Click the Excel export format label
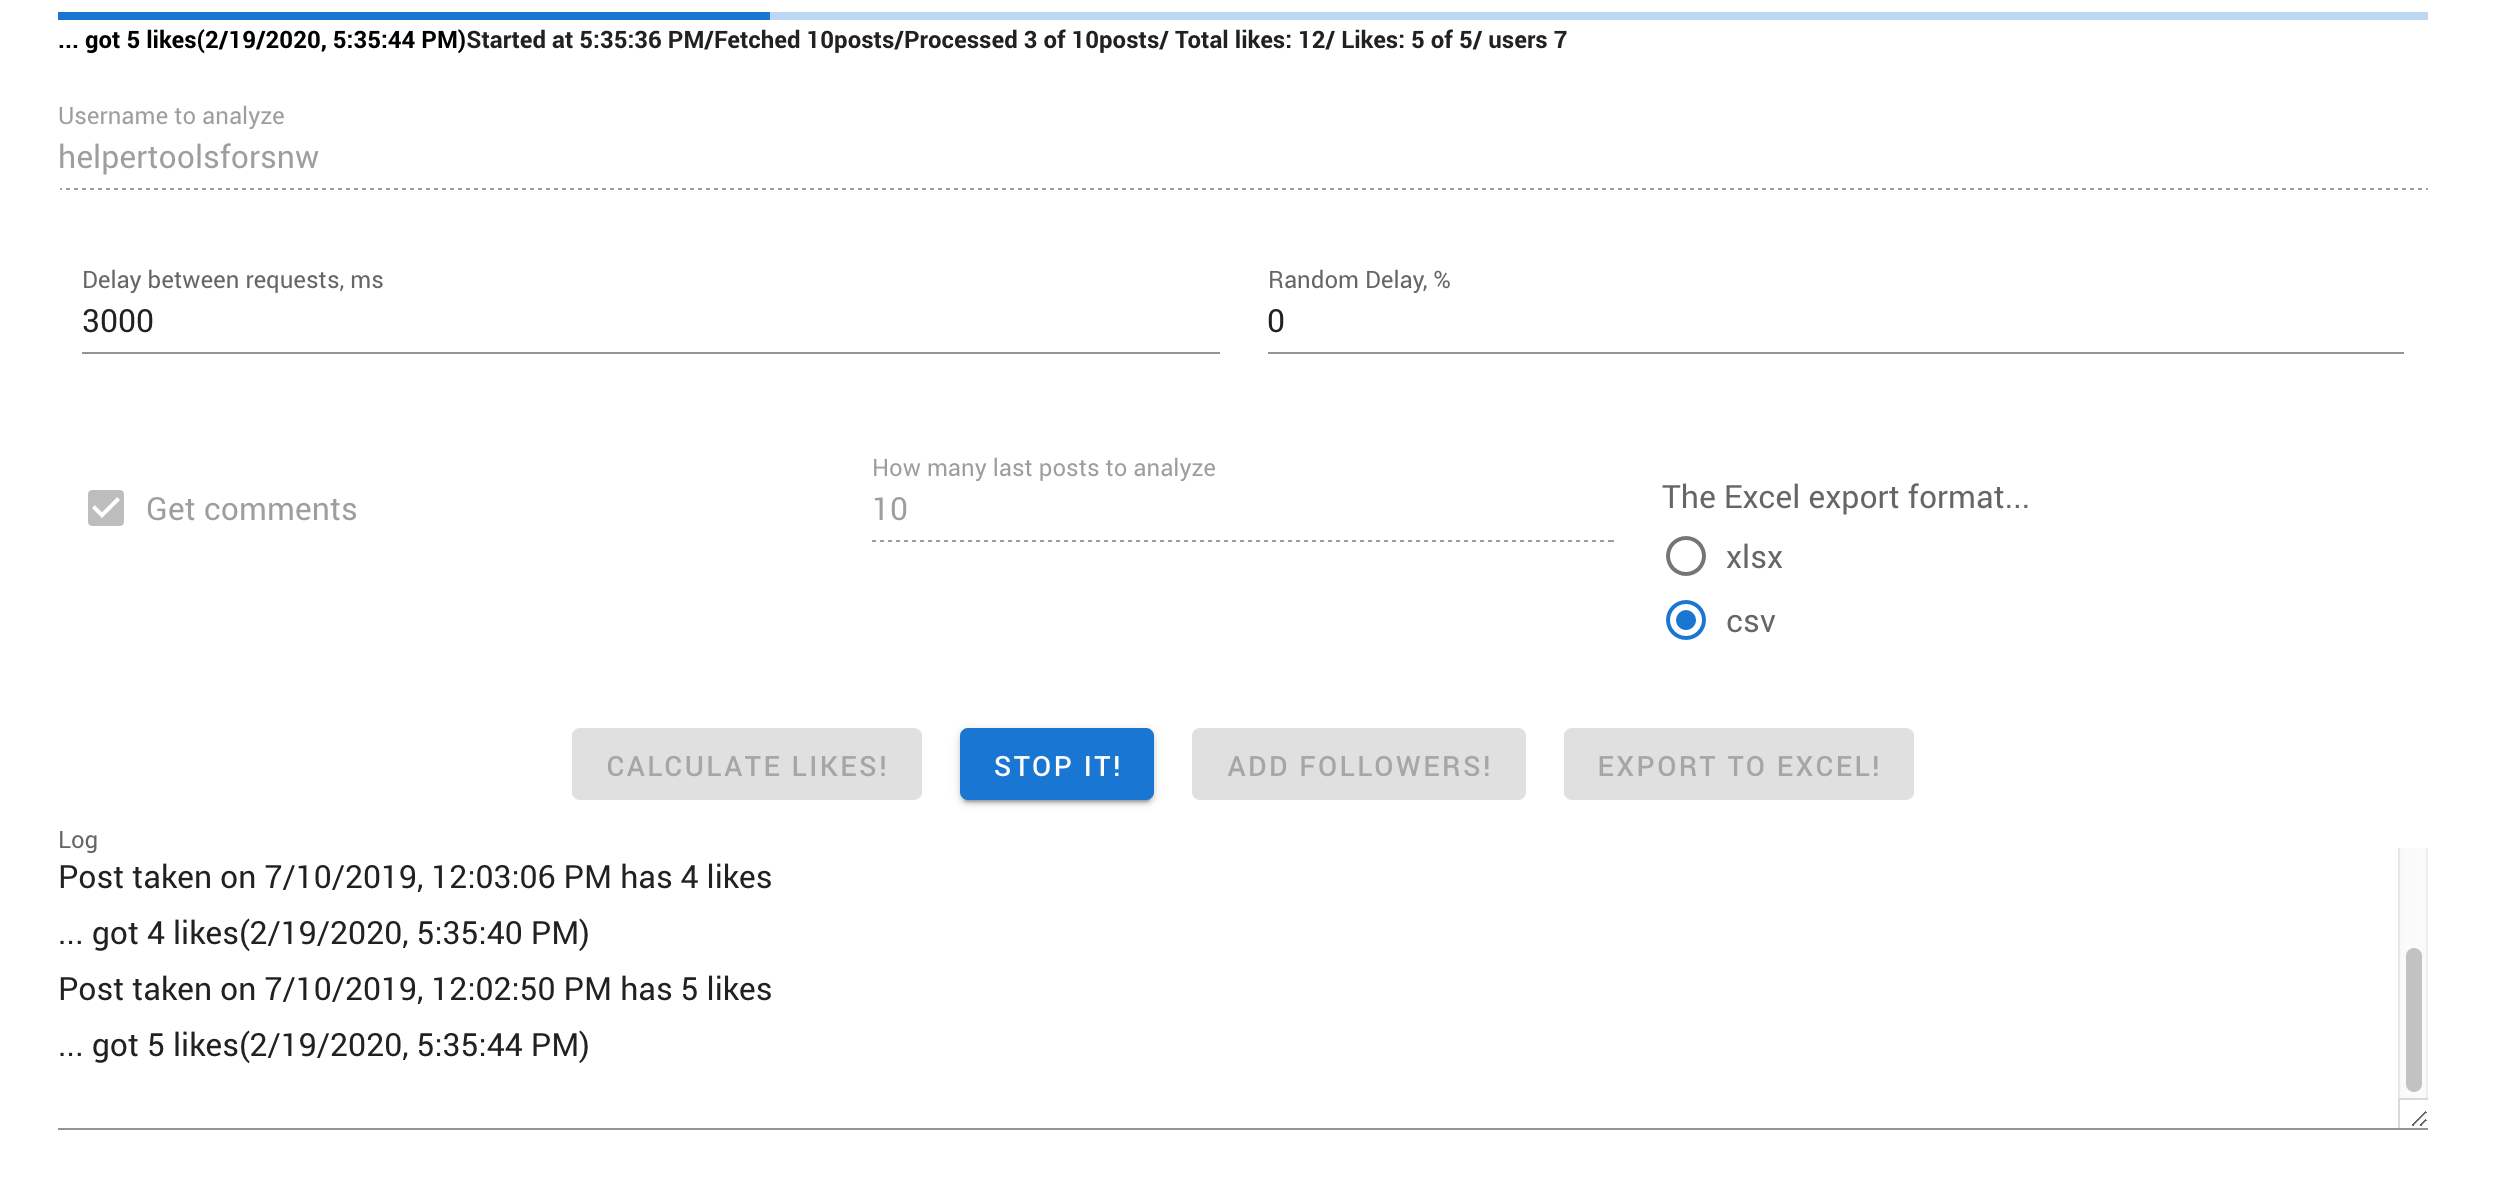Image resolution: width=2504 pixels, height=1192 pixels. pos(1846,496)
